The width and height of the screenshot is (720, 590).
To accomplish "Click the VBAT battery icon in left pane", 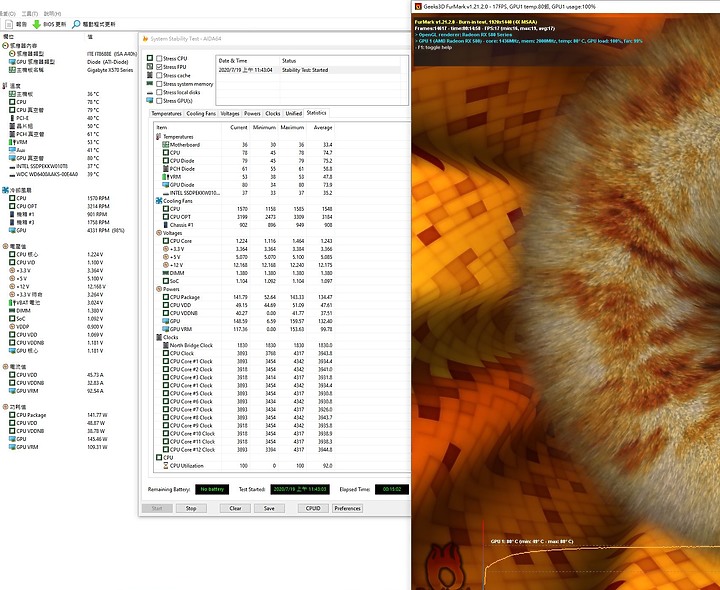I will click(x=12, y=302).
